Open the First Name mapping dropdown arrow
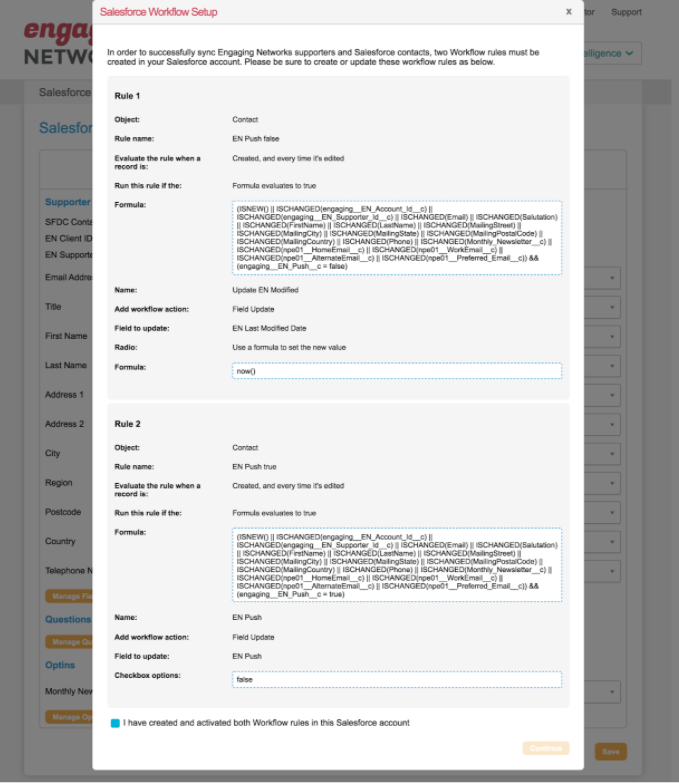The image size is (679, 783). 611,337
